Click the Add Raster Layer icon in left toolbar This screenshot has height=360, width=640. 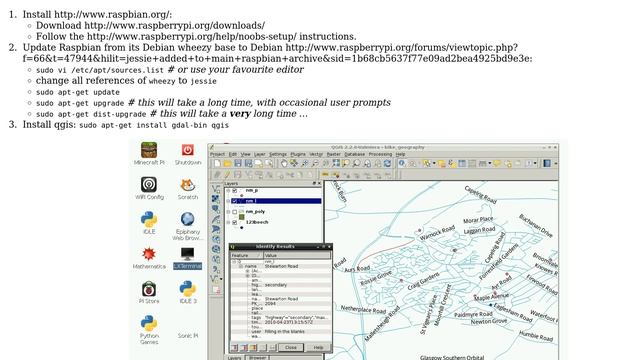click(x=216, y=199)
